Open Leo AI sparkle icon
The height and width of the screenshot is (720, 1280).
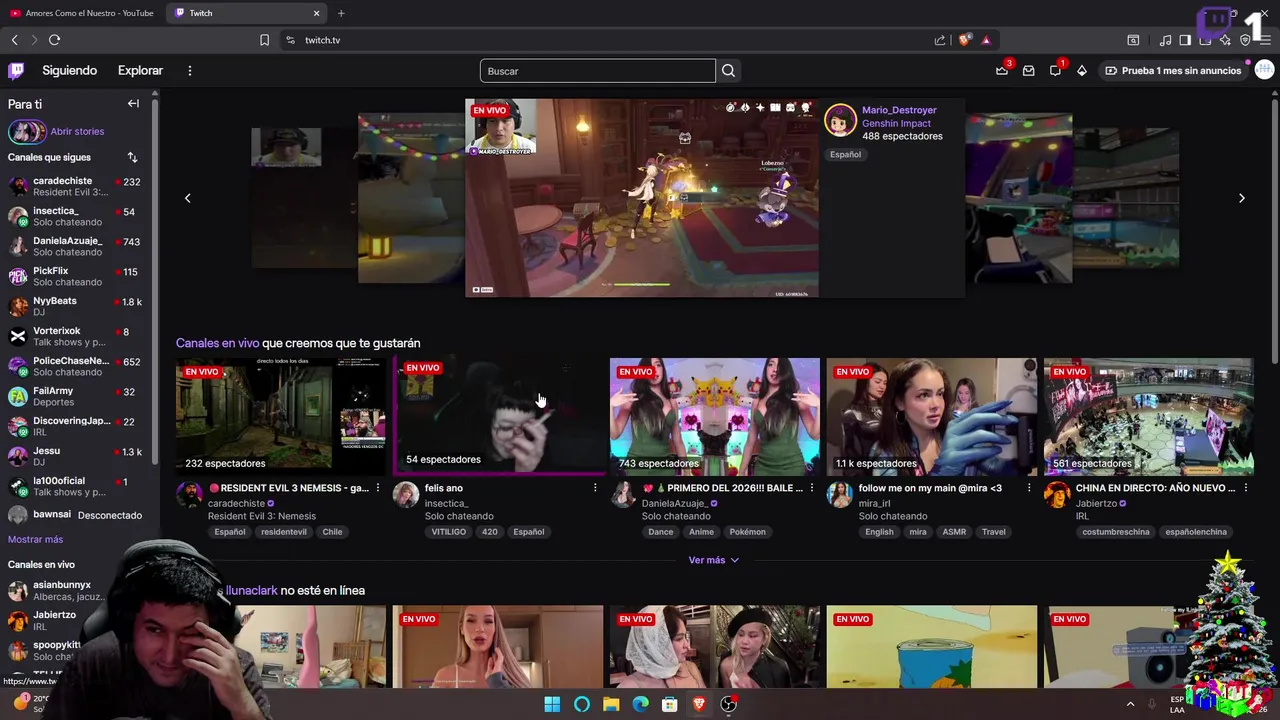pos(1225,40)
